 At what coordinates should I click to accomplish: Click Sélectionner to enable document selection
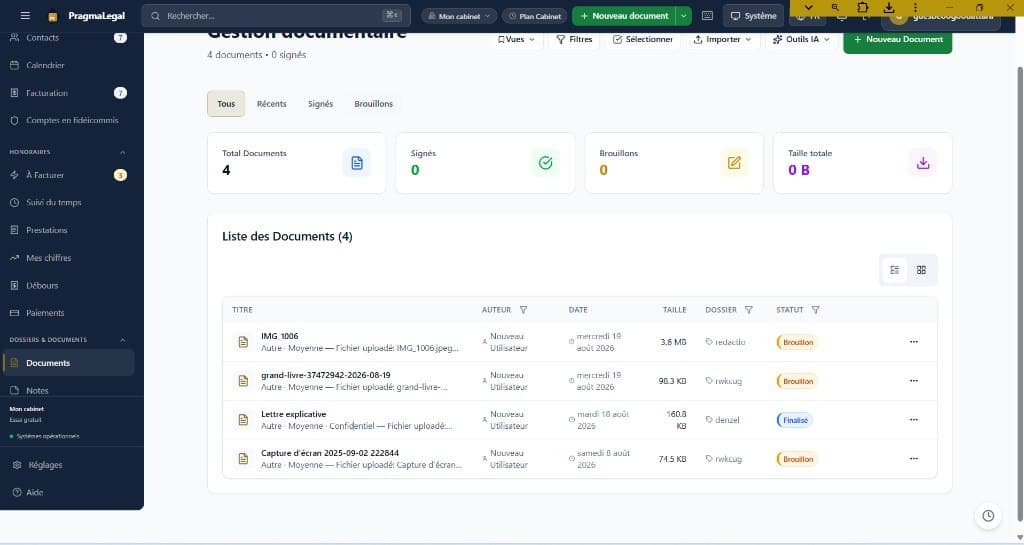coord(643,39)
